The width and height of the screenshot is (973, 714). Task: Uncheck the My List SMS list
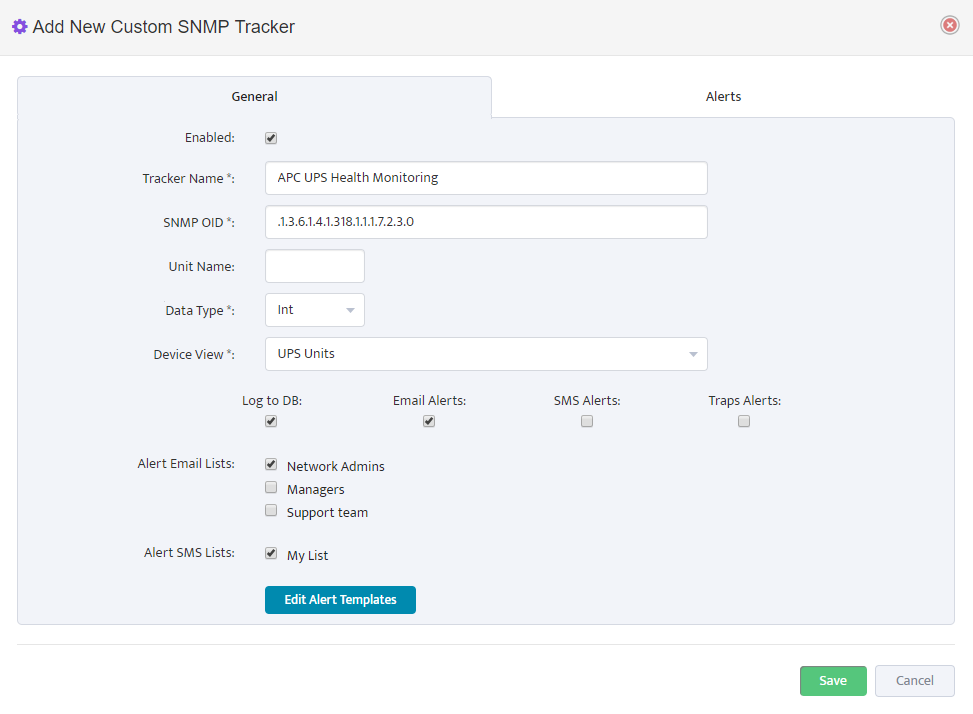coord(271,553)
